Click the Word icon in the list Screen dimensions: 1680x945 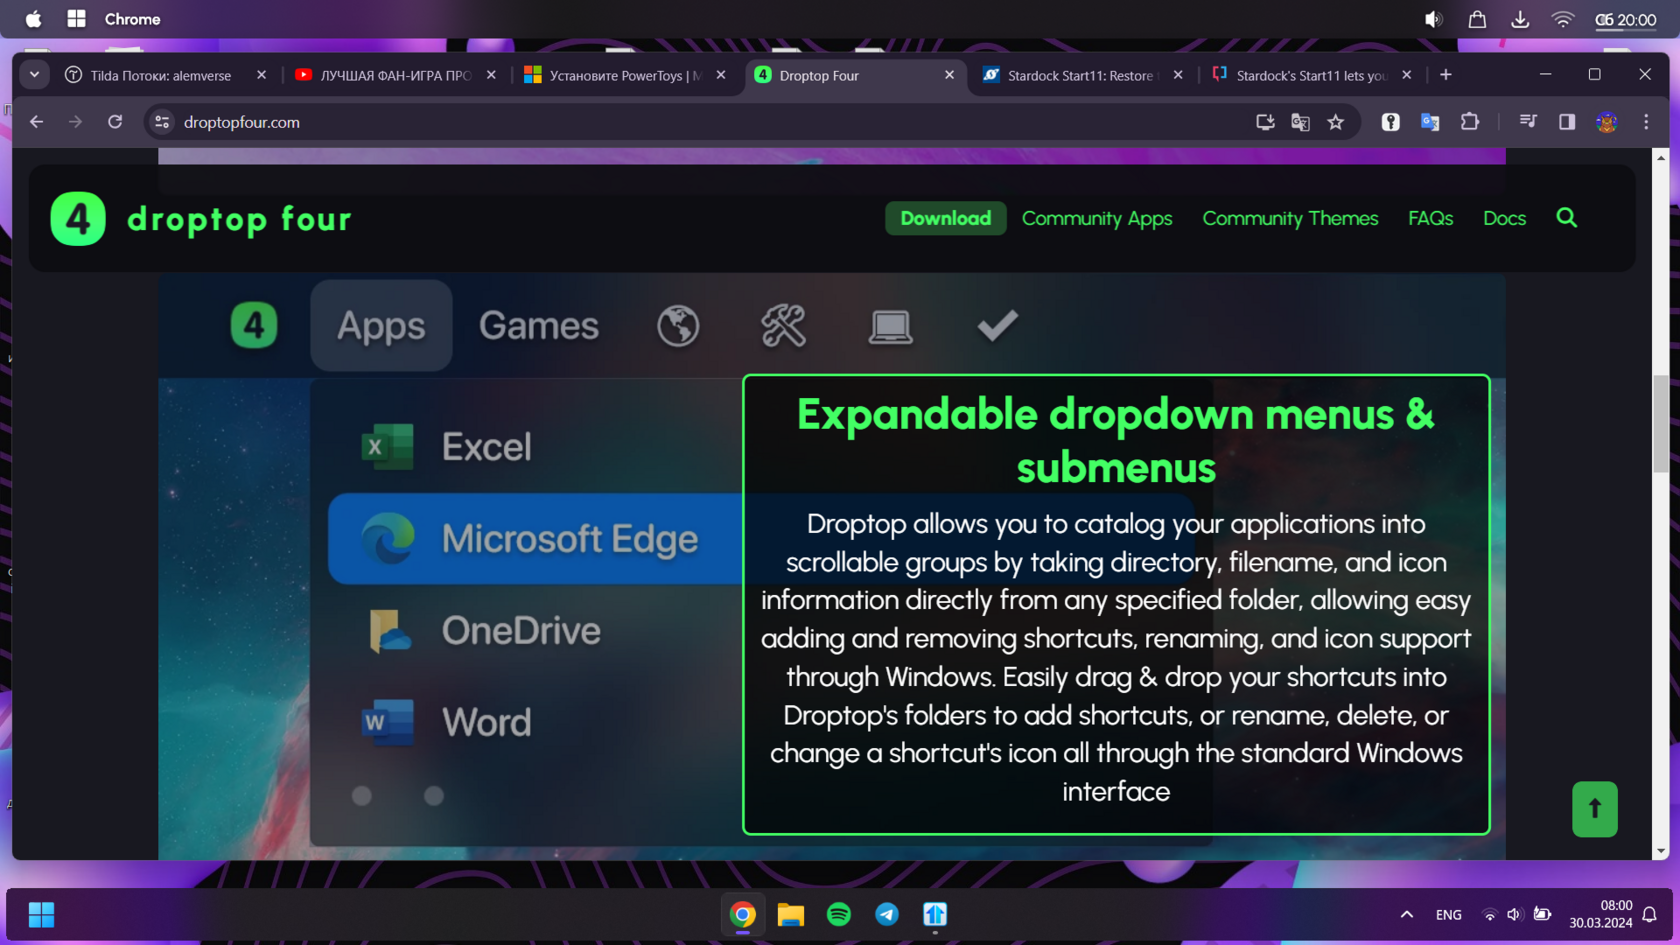point(387,723)
